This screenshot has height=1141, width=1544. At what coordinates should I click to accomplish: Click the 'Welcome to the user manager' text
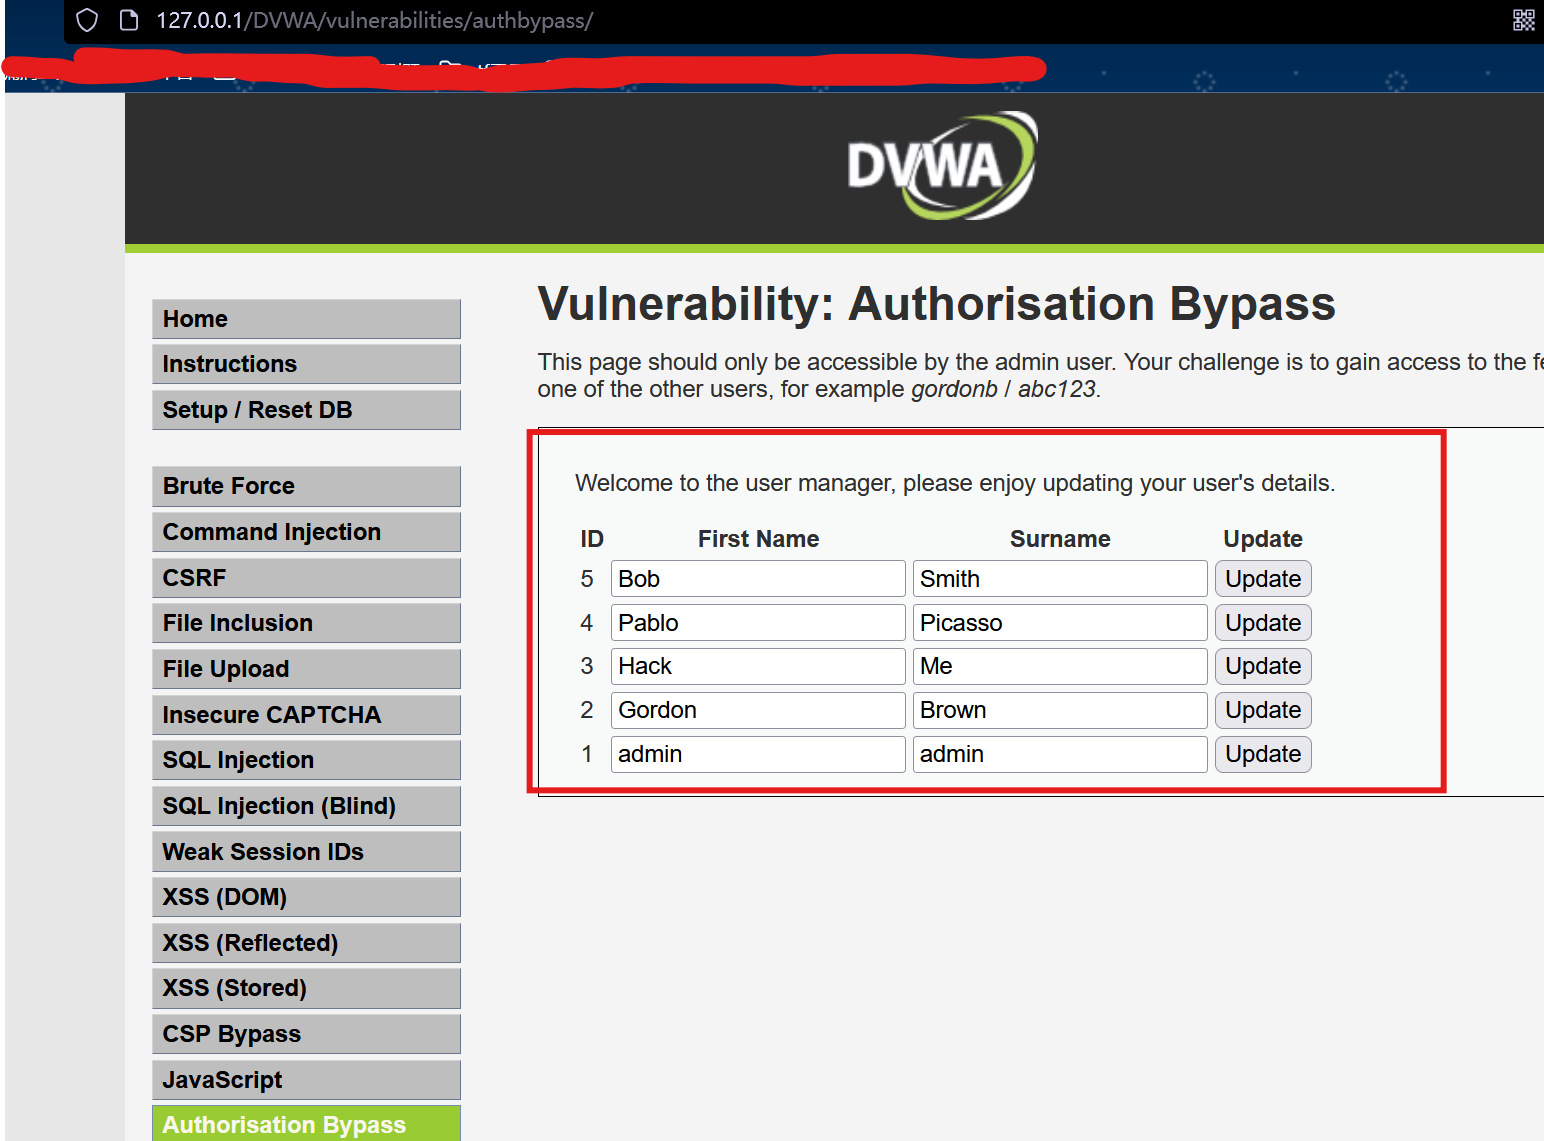955,483
